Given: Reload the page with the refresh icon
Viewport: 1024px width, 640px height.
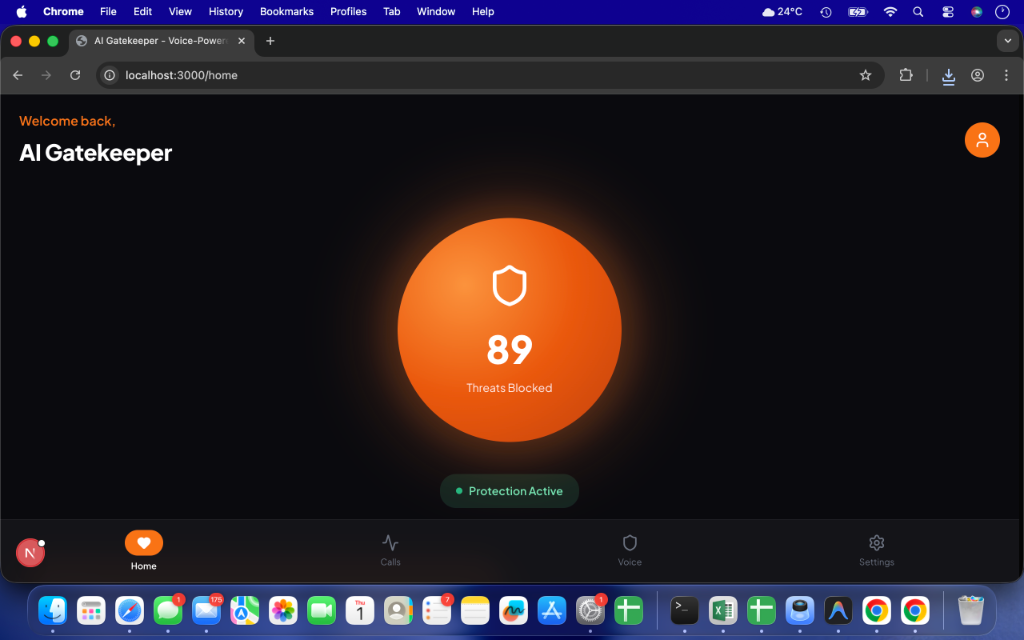Looking at the screenshot, I should 75,75.
